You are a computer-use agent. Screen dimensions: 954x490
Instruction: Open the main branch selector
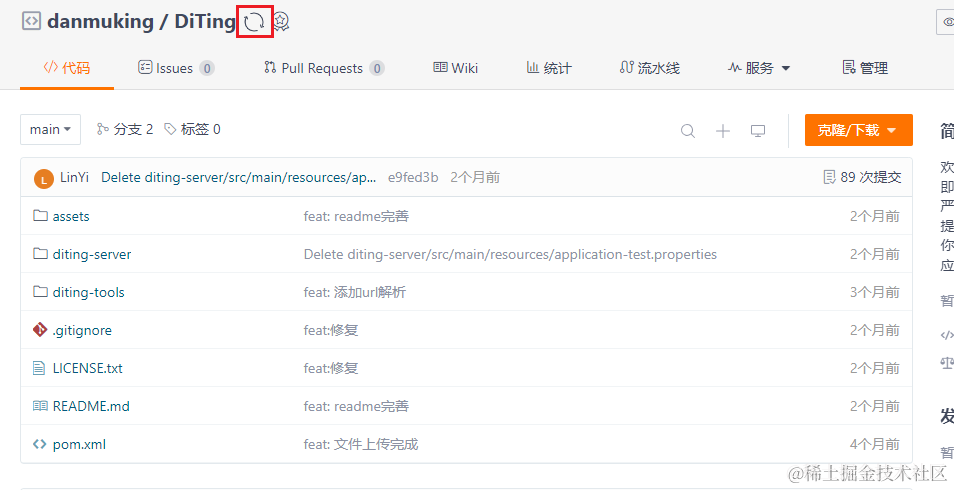click(x=50, y=130)
